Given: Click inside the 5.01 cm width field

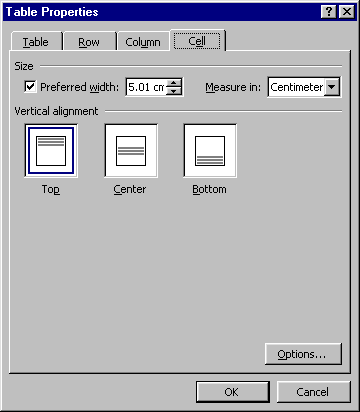Looking at the screenshot, I should click(x=146, y=87).
